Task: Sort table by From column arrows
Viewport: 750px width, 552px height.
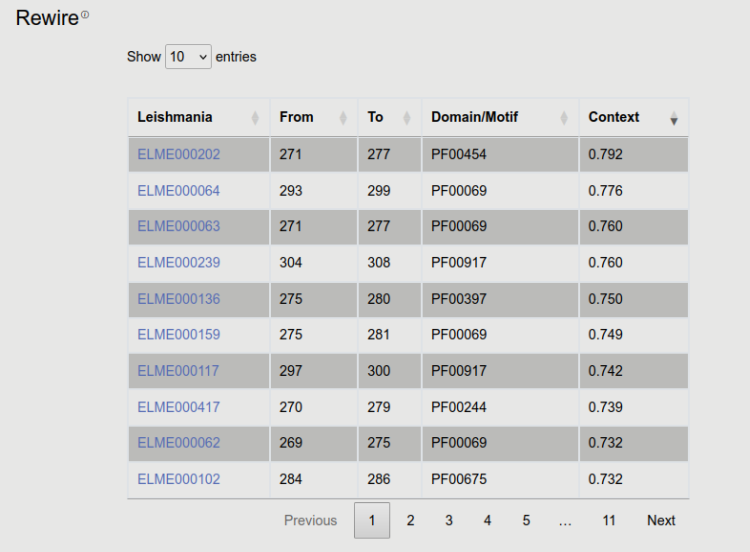Action: pyautogui.click(x=344, y=118)
